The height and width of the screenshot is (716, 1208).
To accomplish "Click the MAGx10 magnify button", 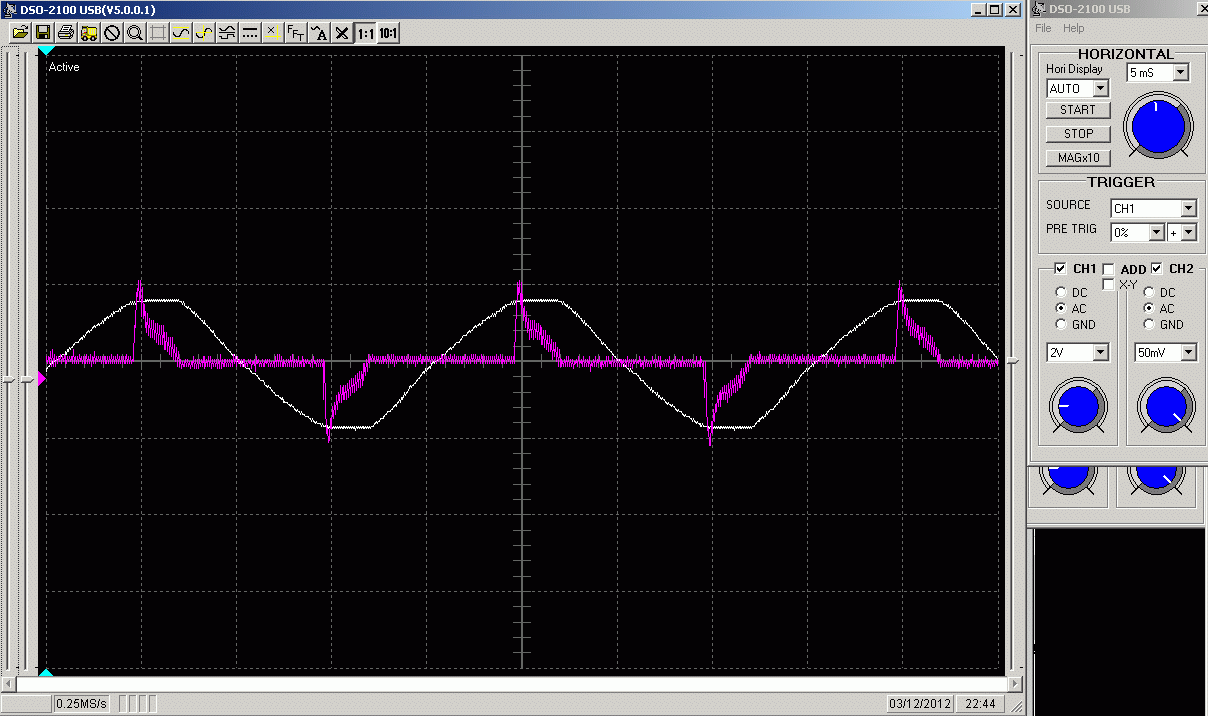I will [x=1078, y=158].
